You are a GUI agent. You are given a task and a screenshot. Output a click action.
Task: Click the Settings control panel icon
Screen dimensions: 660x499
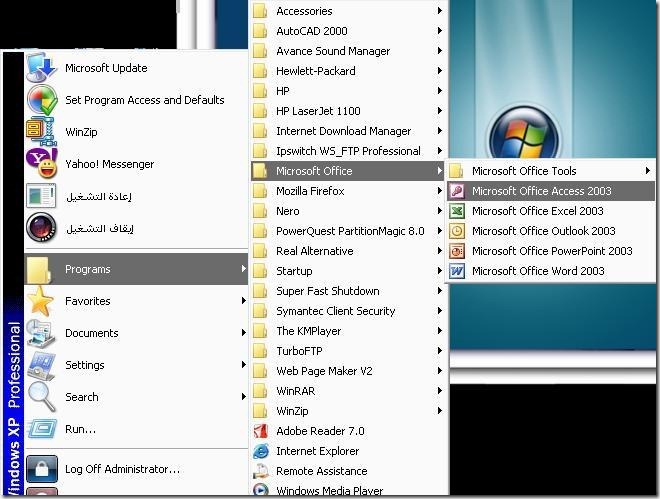click(x=41, y=365)
